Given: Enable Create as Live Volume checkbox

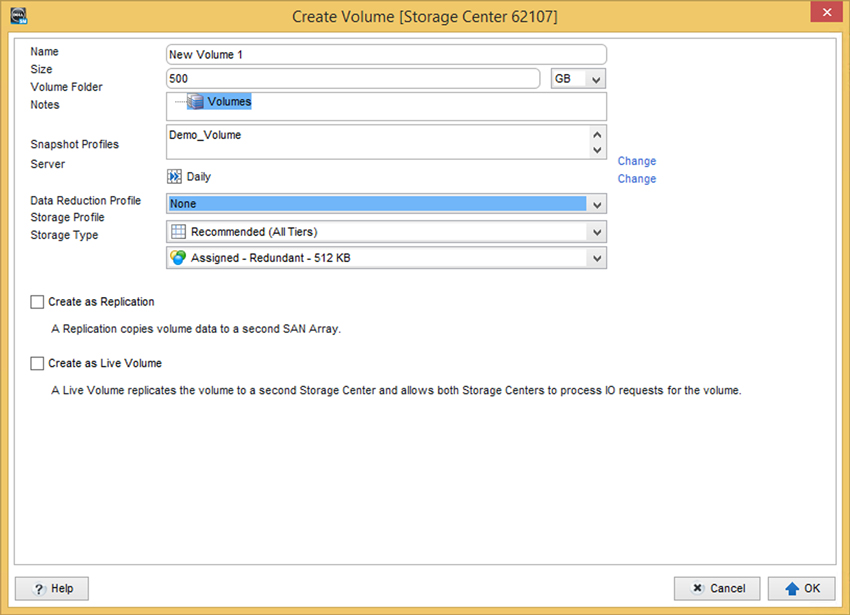Looking at the screenshot, I should (x=37, y=363).
